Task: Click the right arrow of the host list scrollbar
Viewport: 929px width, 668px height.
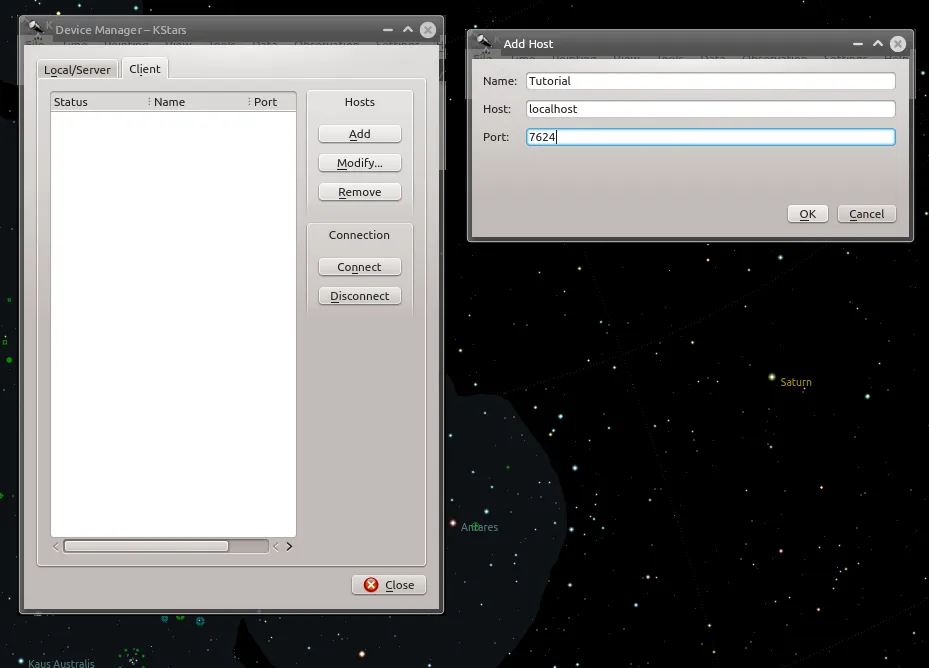Action: 289,546
